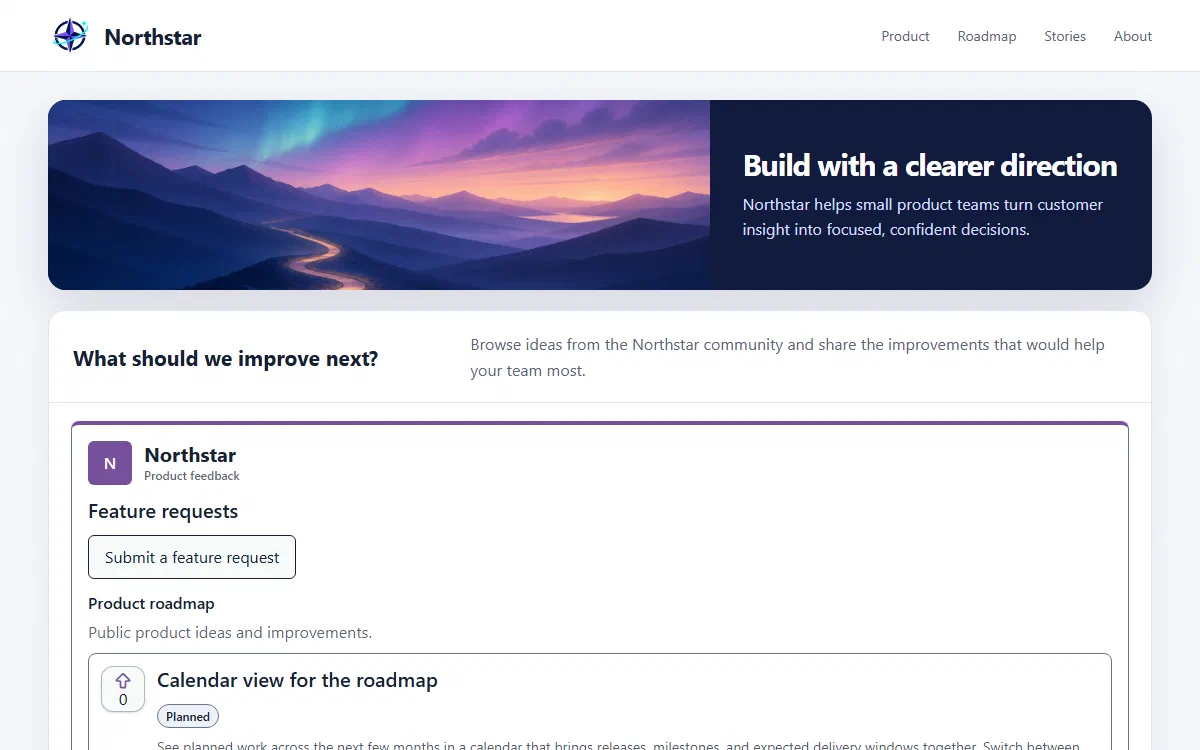The image size is (1200, 750).
Task: Click the 'Product feedback' subtitle
Action: click(x=192, y=476)
